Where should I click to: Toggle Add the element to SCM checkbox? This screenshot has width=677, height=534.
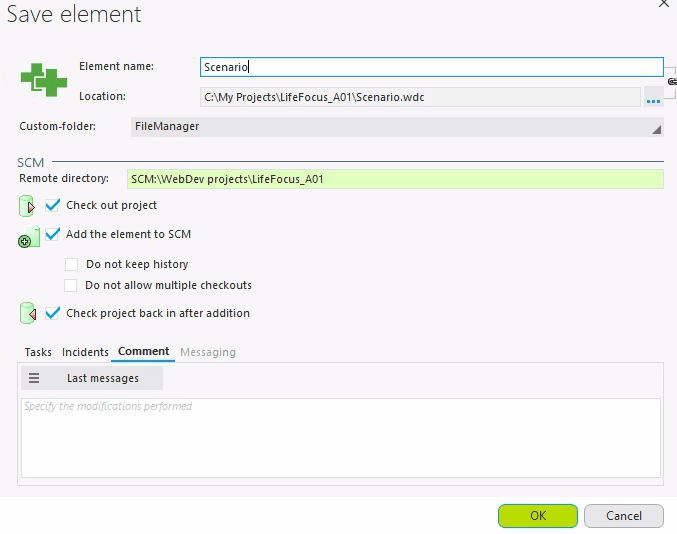[x=53, y=235]
